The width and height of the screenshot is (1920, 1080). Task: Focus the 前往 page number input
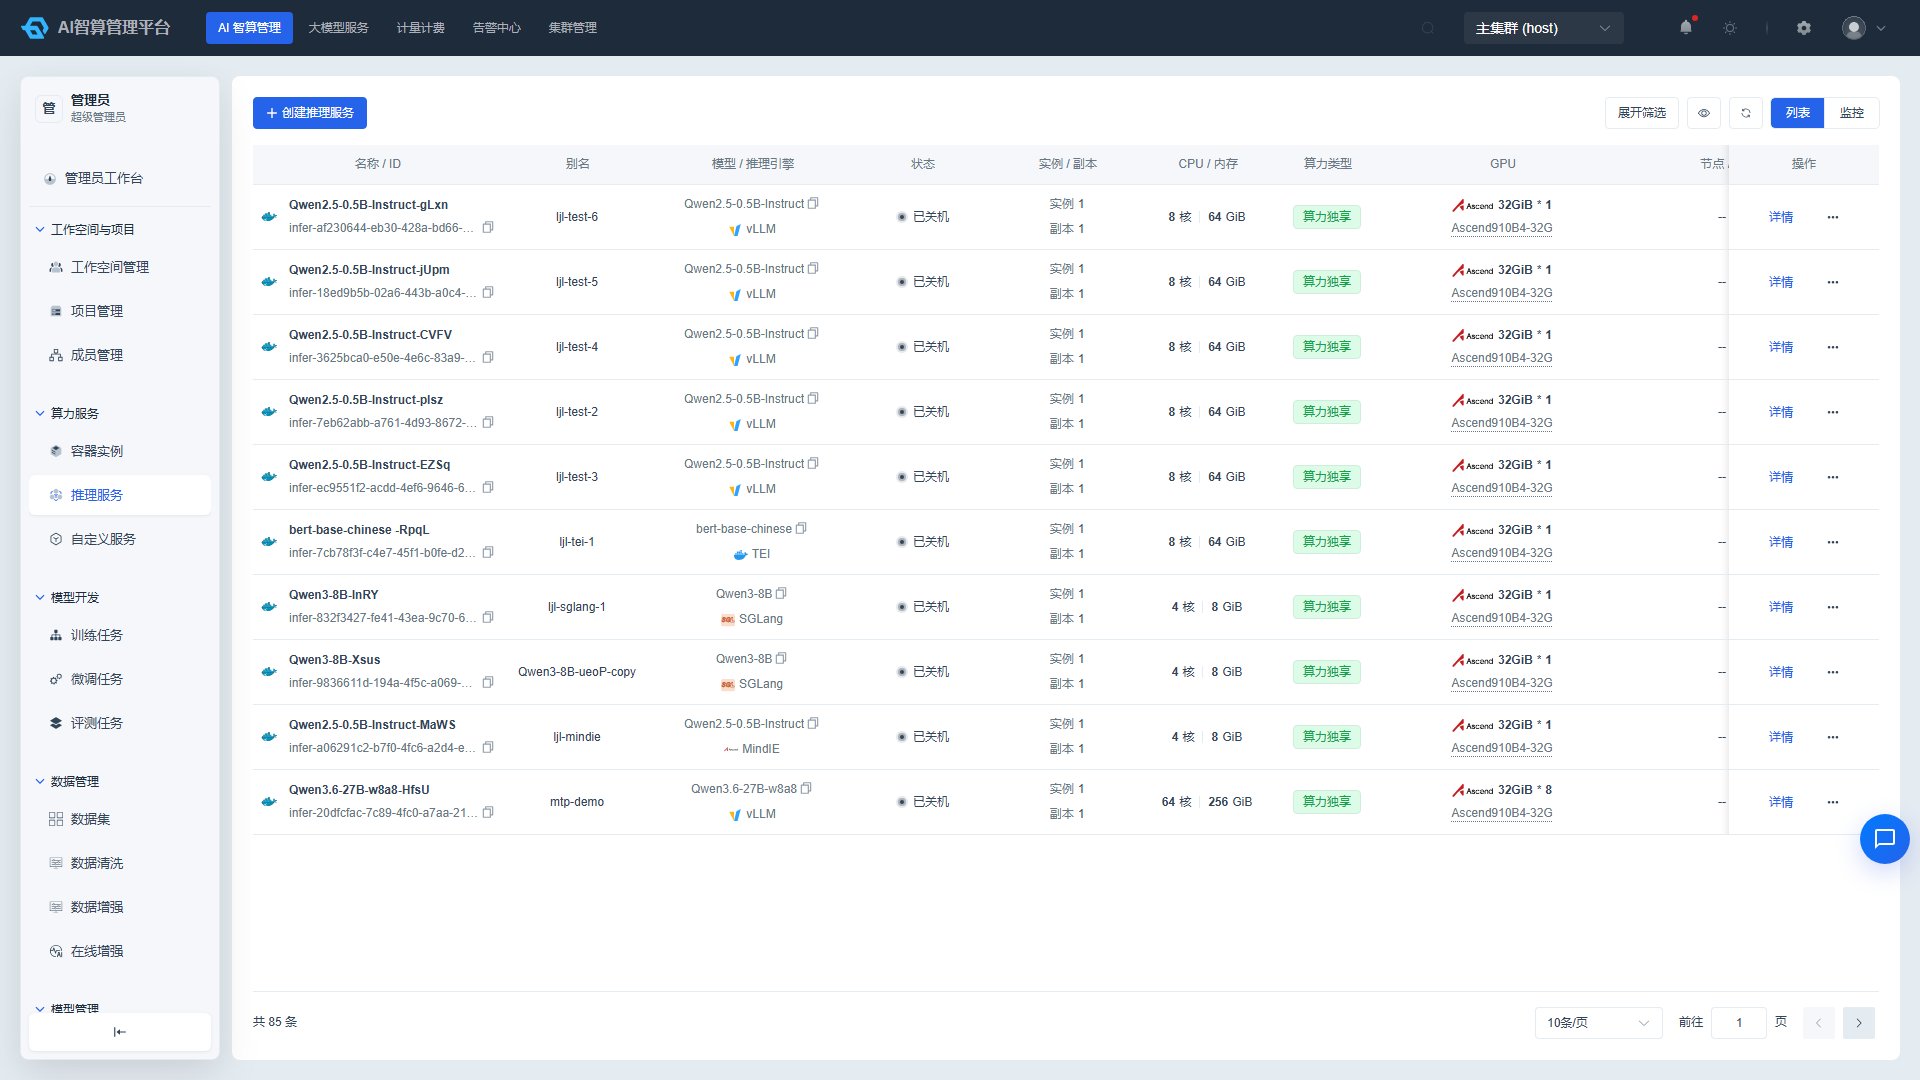(x=1739, y=1023)
